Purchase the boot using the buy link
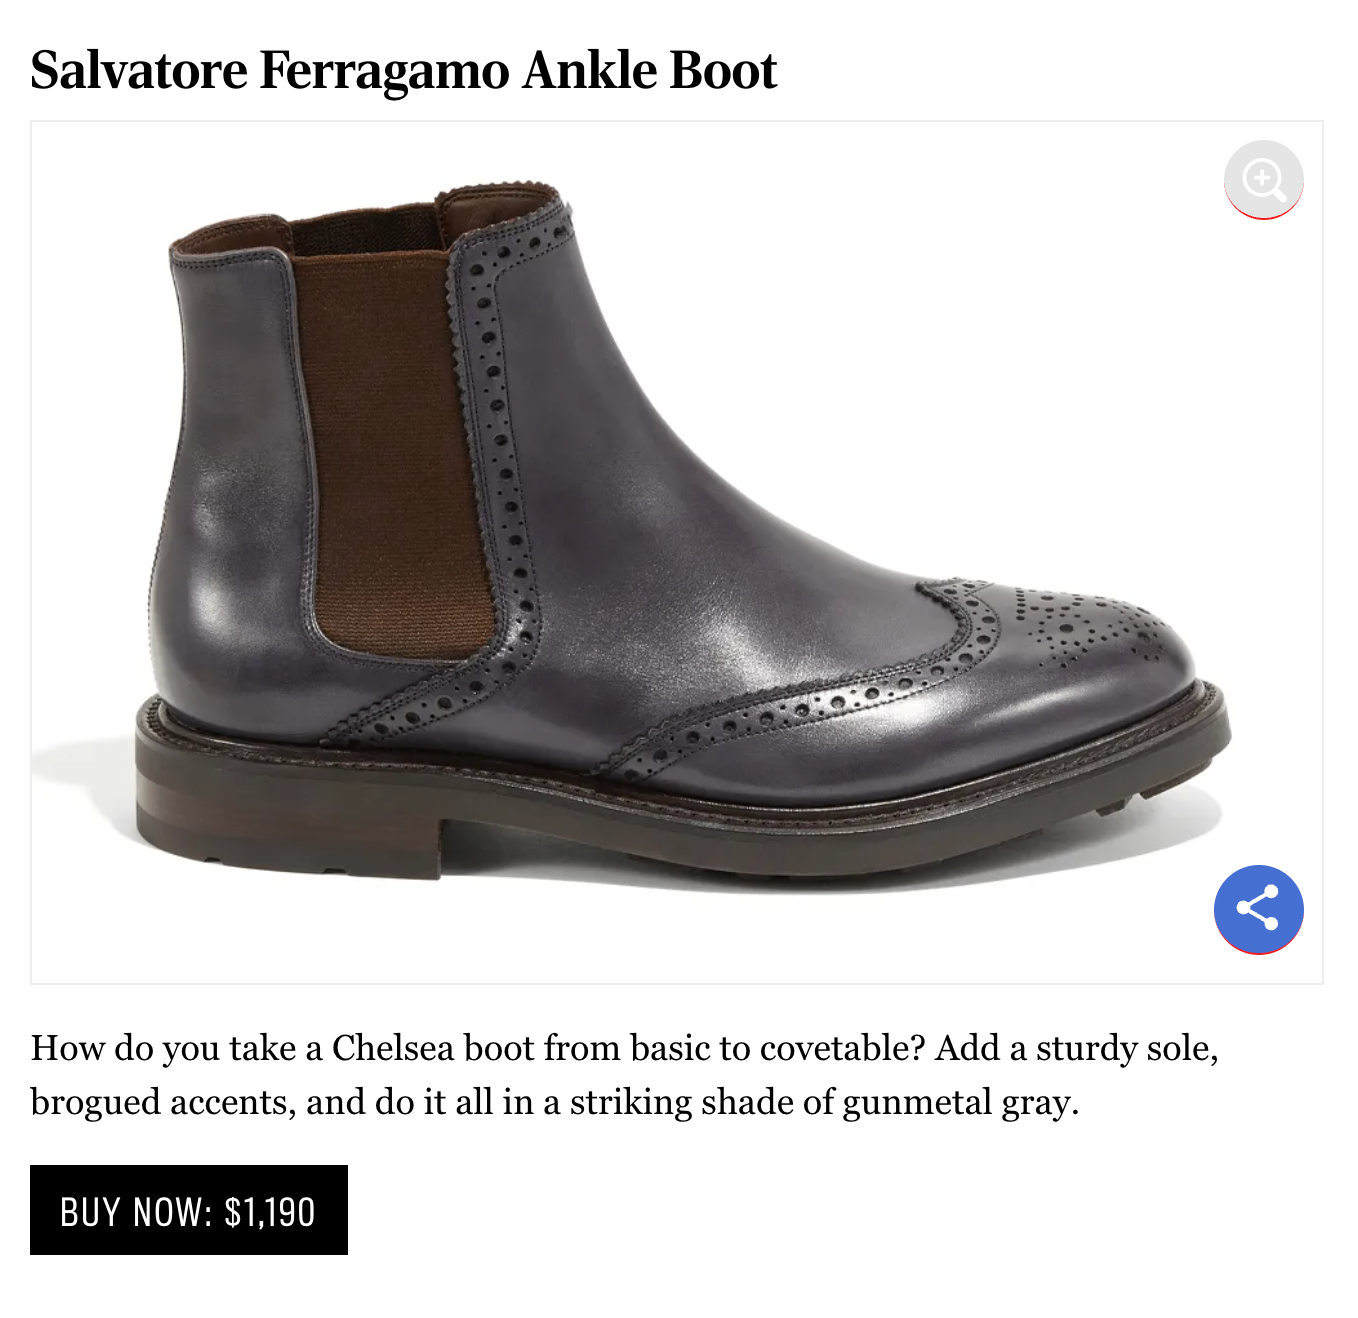 tap(189, 1210)
